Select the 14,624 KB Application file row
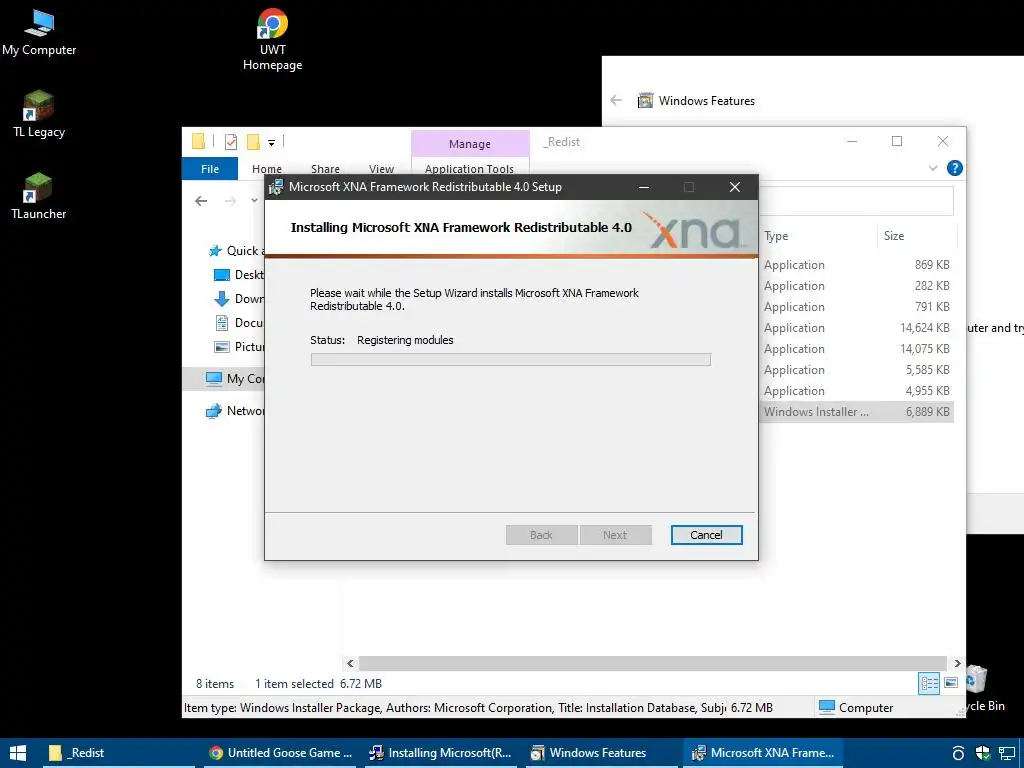 pos(856,327)
